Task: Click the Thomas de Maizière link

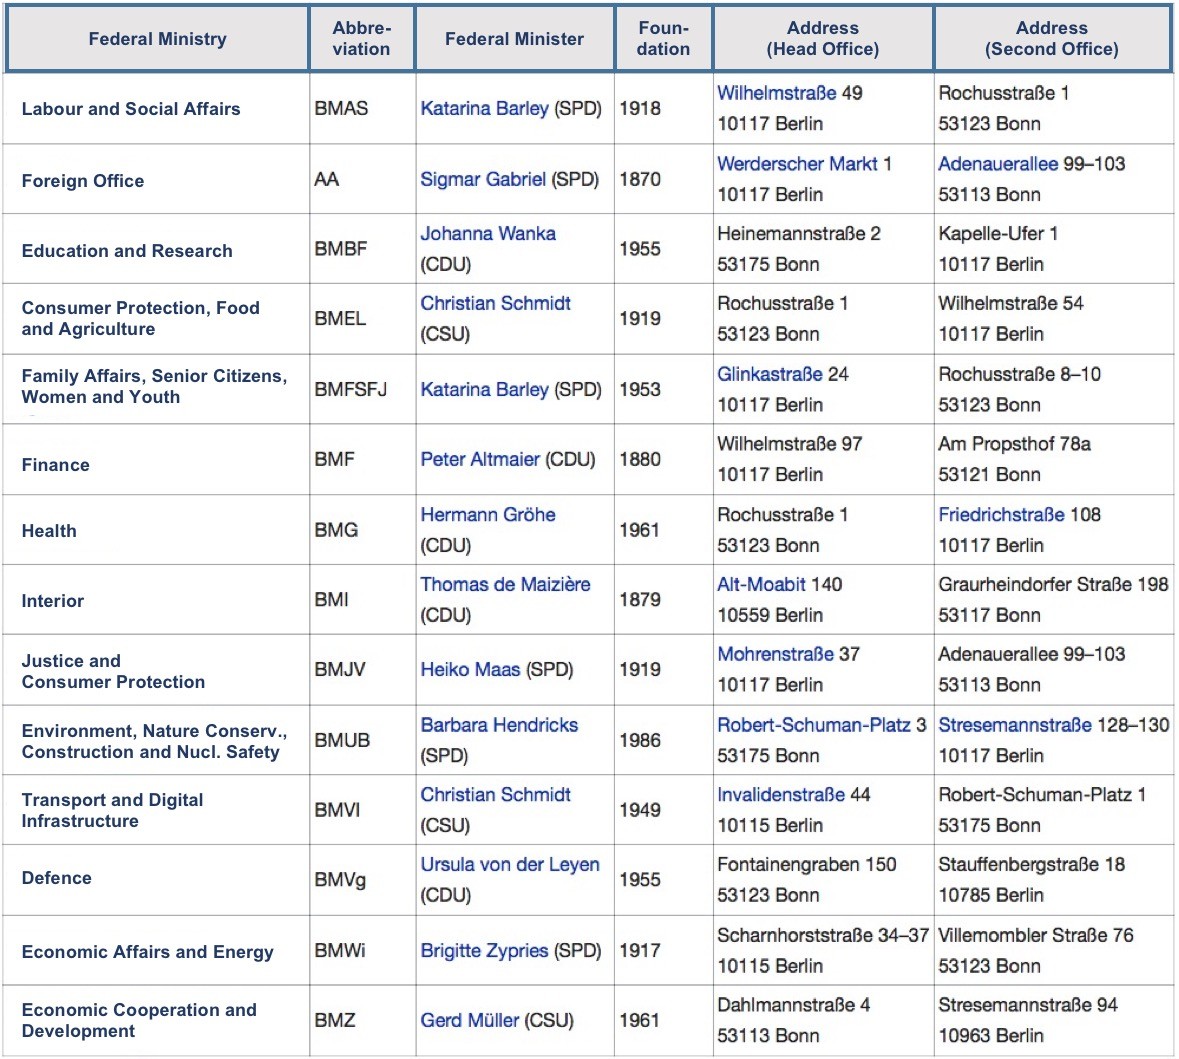Action: point(504,584)
